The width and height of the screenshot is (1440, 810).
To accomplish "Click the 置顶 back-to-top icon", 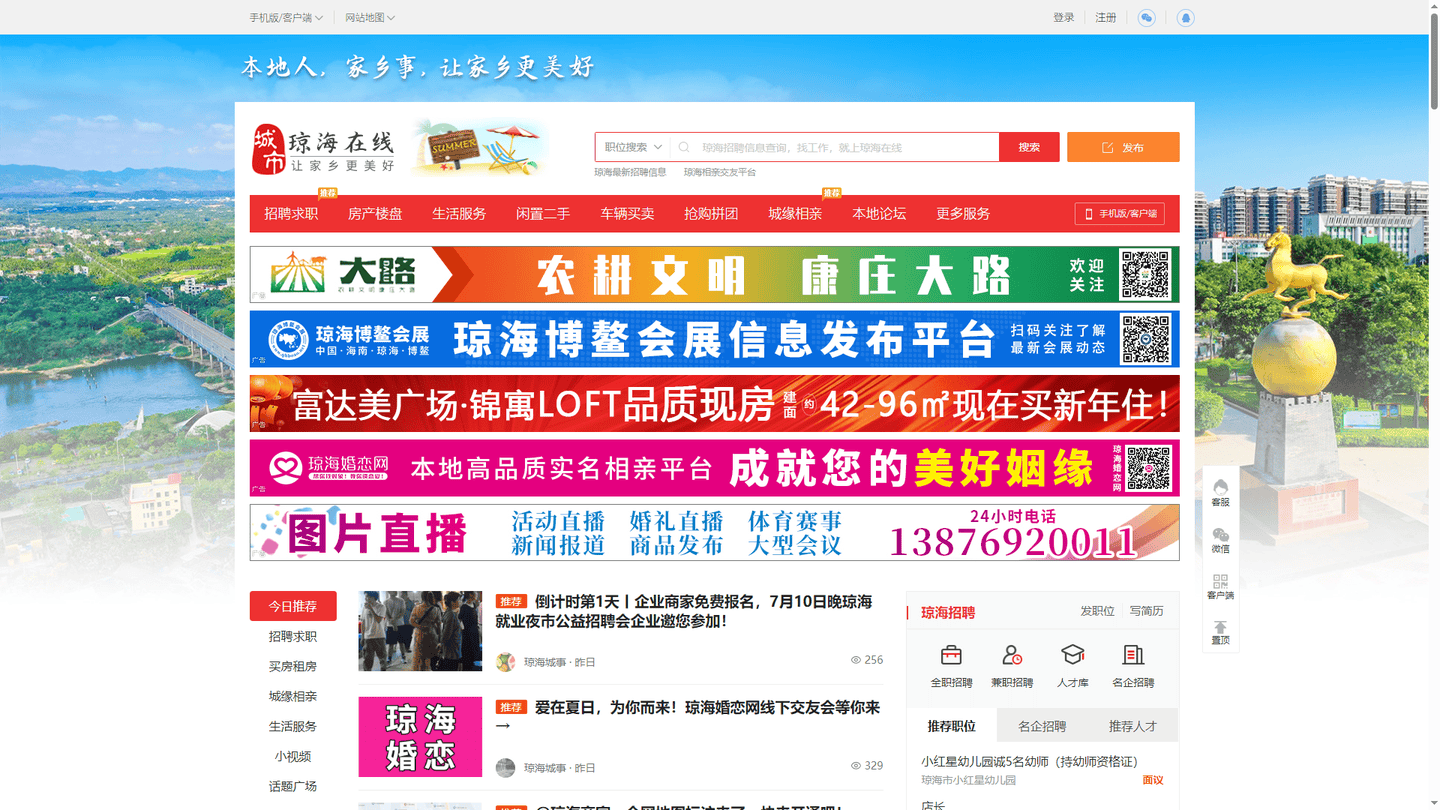I will pos(1220,632).
